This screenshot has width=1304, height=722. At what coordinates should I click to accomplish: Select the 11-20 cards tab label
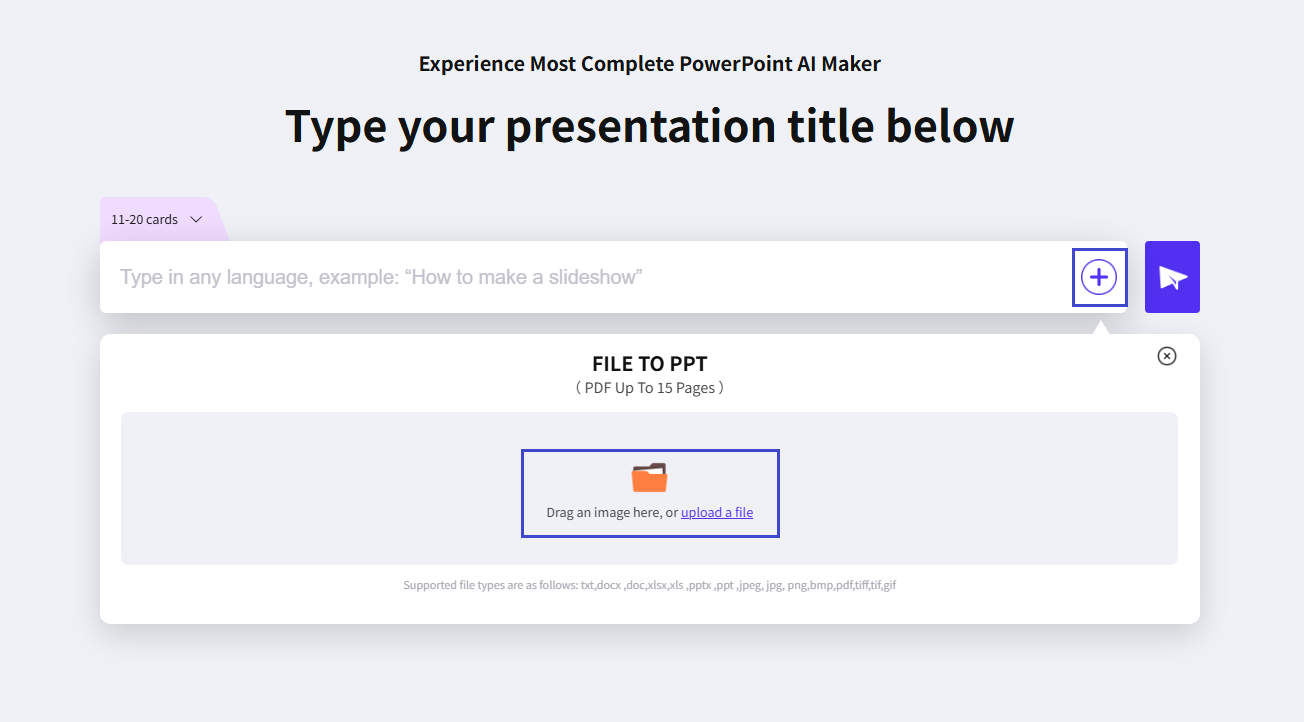(x=143, y=219)
